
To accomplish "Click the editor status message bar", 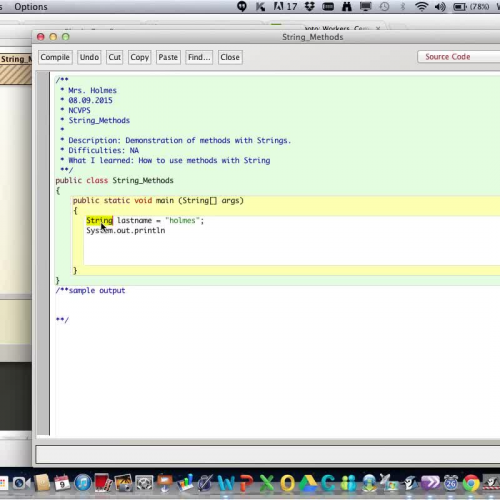I will coord(268,454).
